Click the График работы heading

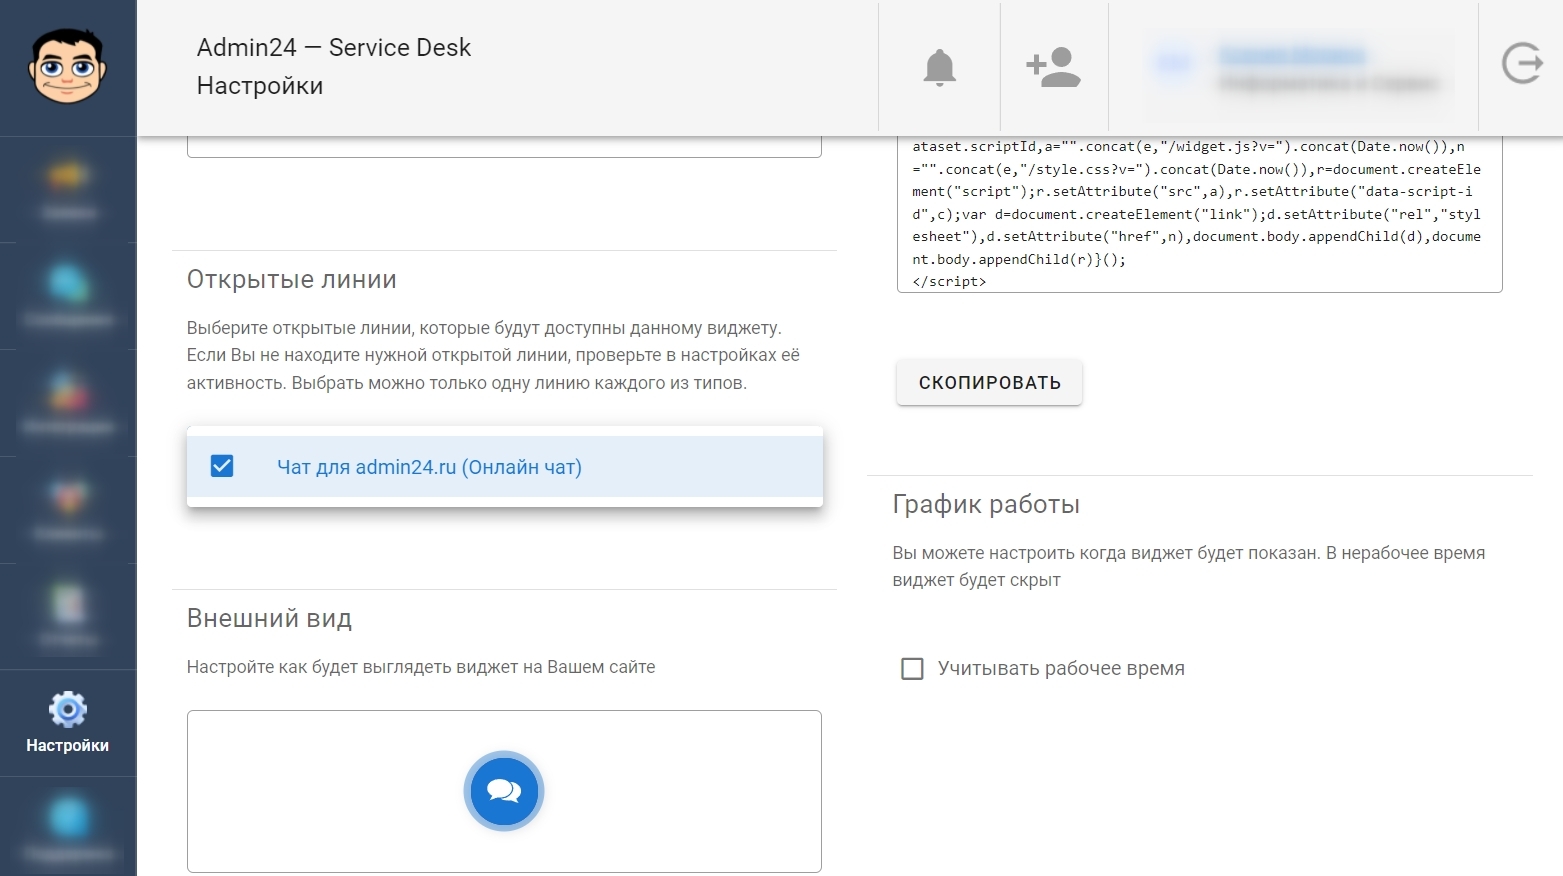coord(986,505)
